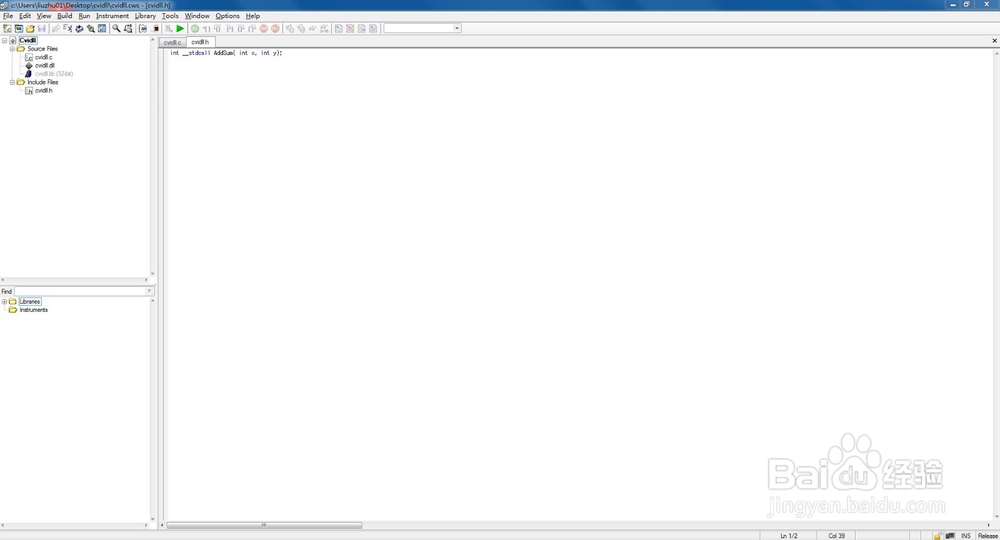Image resolution: width=1000 pixels, height=540 pixels.
Task: Open the Run menu
Action: coord(84,16)
